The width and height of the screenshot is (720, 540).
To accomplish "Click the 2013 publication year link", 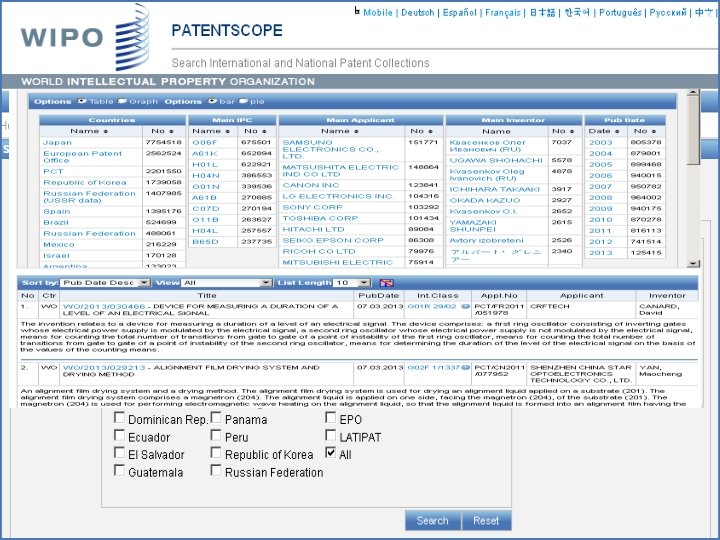I will [x=601, y=253].
